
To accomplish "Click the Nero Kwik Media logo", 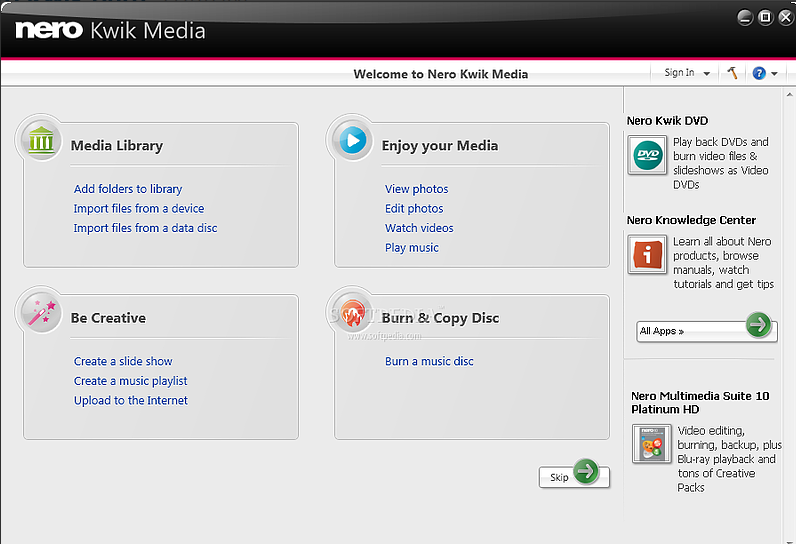I will (x=110, y=30).
